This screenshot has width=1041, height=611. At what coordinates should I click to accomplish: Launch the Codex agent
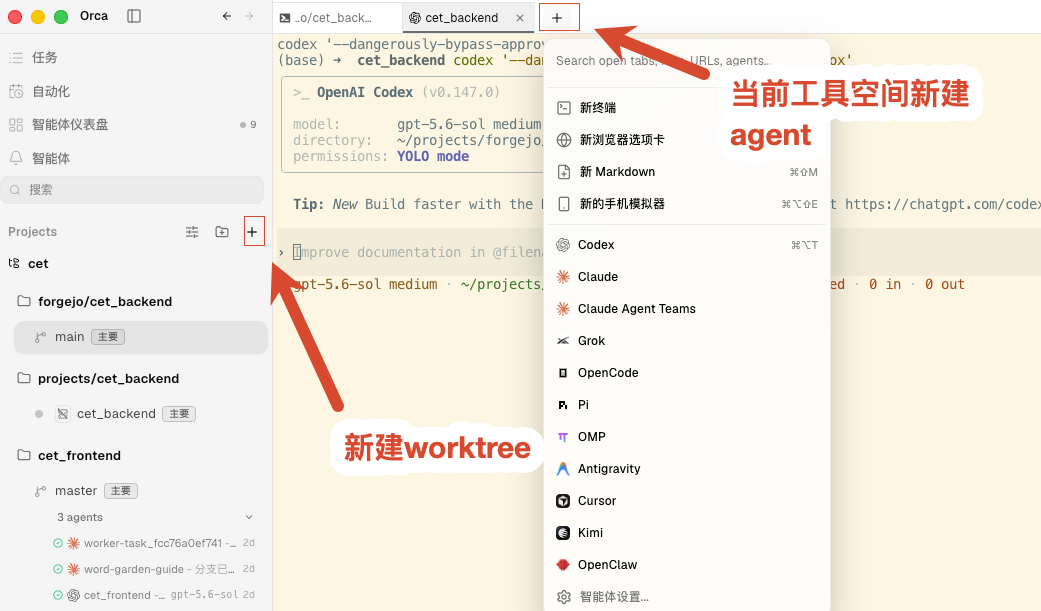point(687,245)
